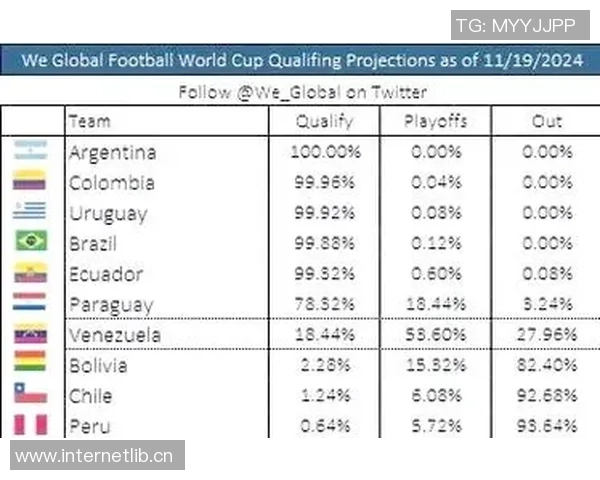
Task: Select the Ecuador flag icon
Action: coord(30,273)
